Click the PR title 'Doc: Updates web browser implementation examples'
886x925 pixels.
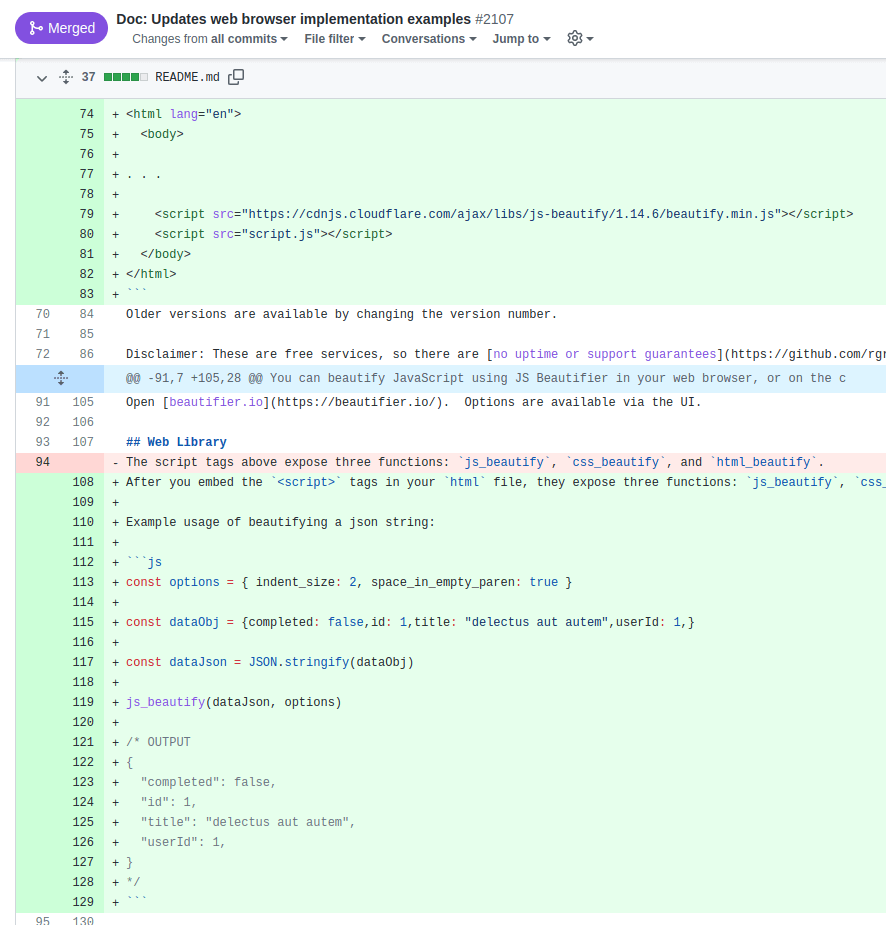point(294,19)
